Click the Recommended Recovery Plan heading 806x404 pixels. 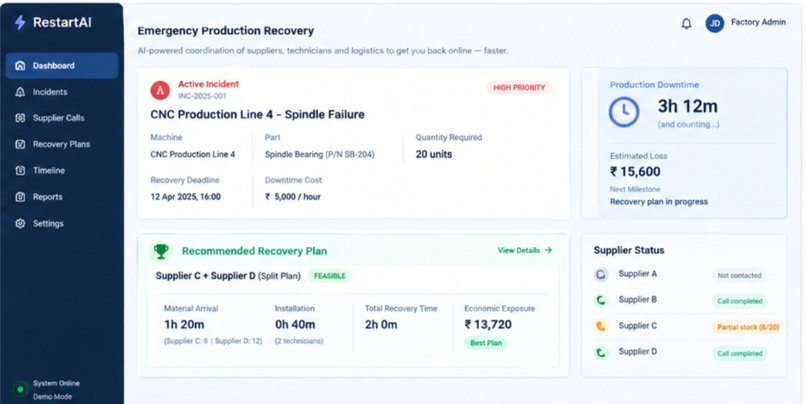(x=254, y=251)
